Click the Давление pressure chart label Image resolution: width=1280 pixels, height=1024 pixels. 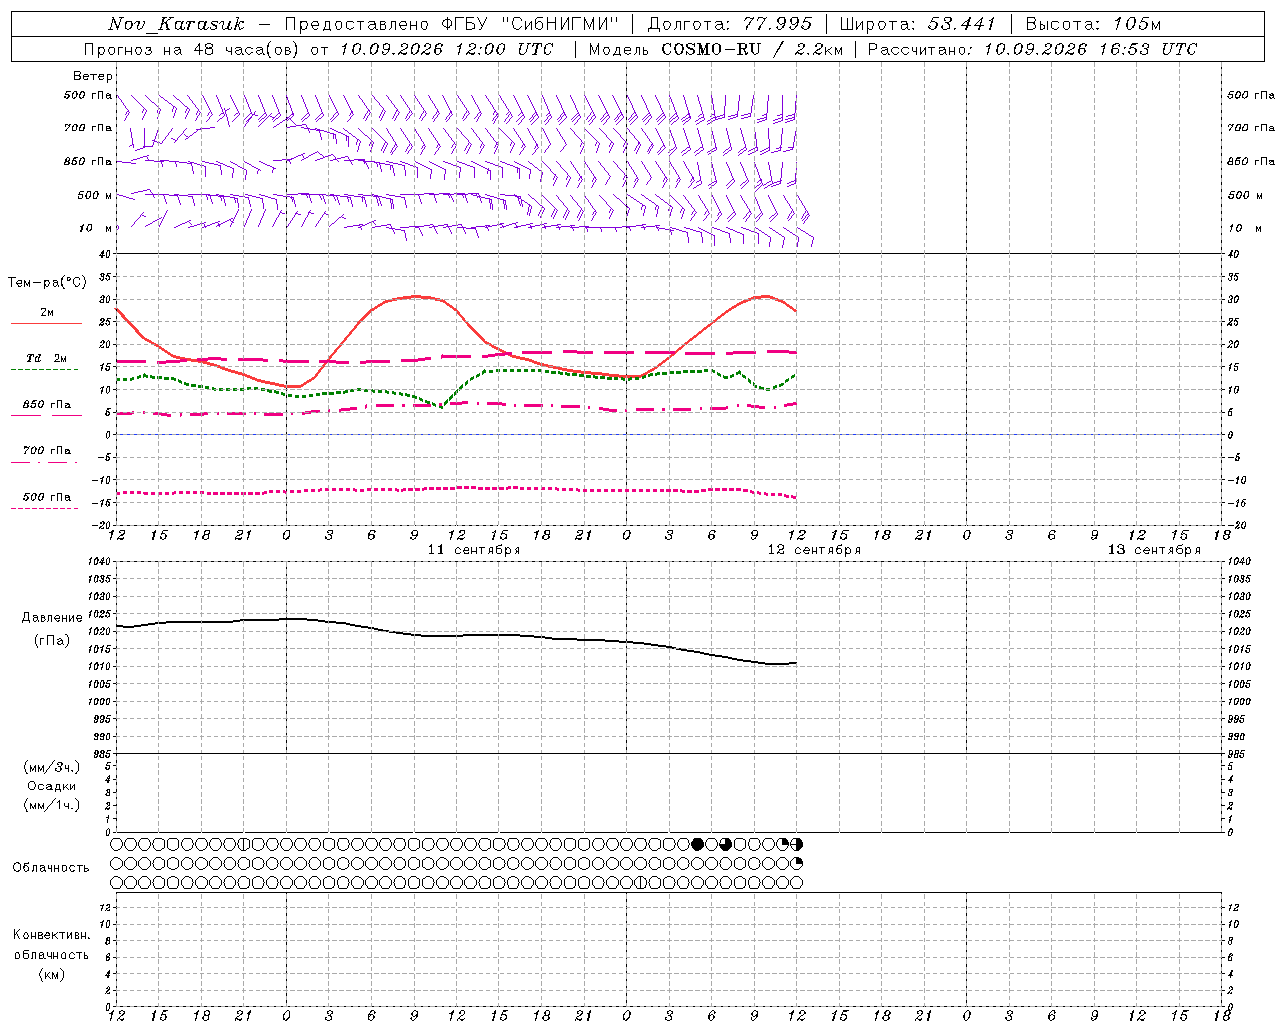52,618
